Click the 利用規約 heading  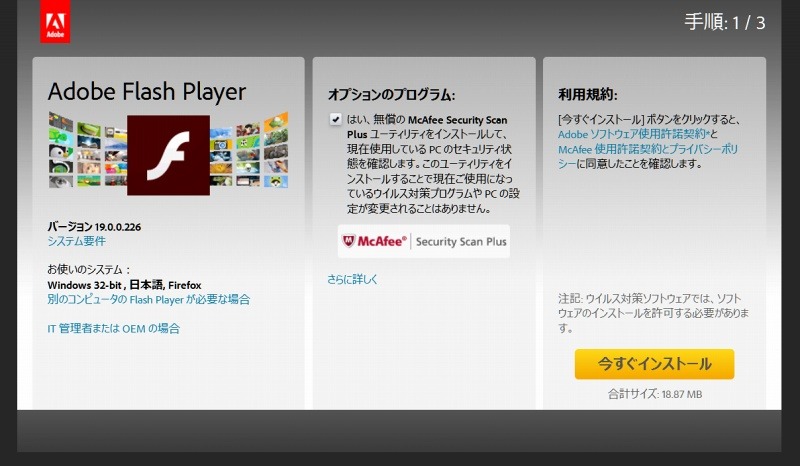pyautogui.click(x=588, y=94)
